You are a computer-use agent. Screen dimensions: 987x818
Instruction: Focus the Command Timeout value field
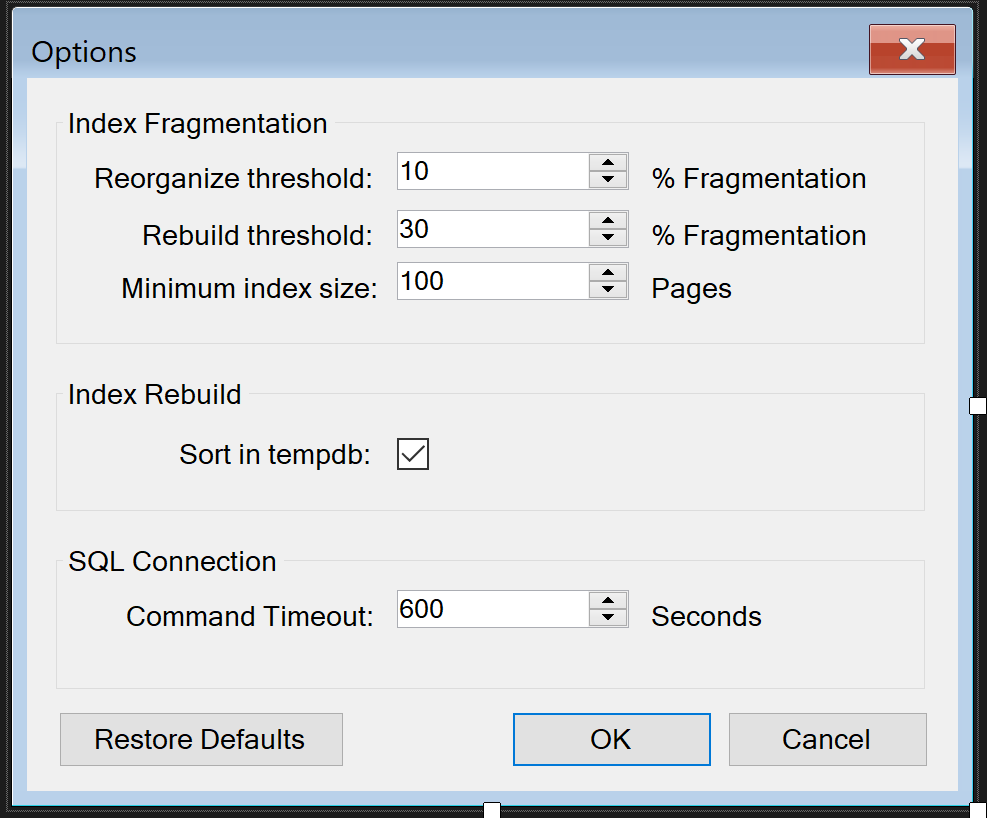point(494,609)
